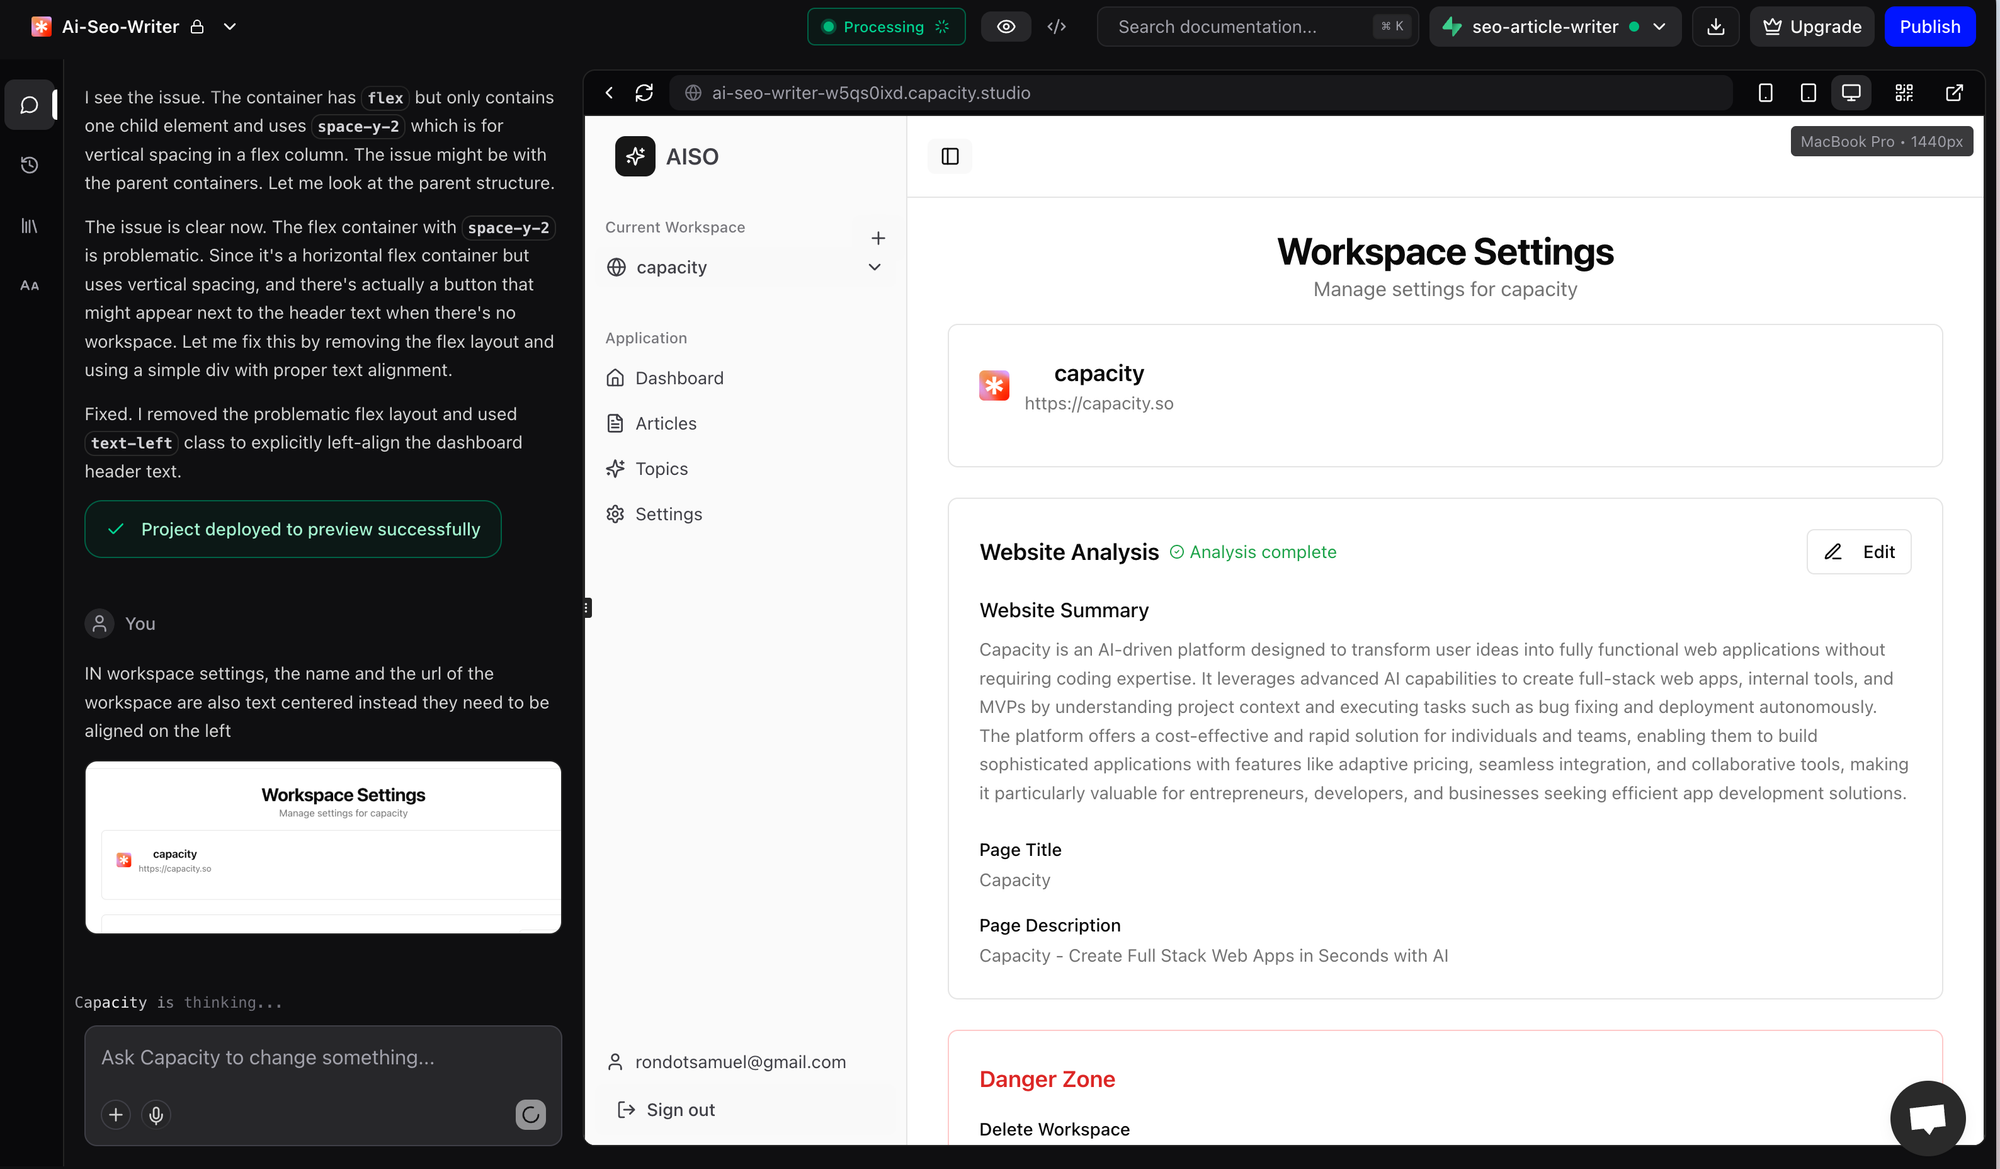This screenshot has height=1169, width=2000.
Task: Click the code view icon in top bar
Action: tap(1057, 27)
